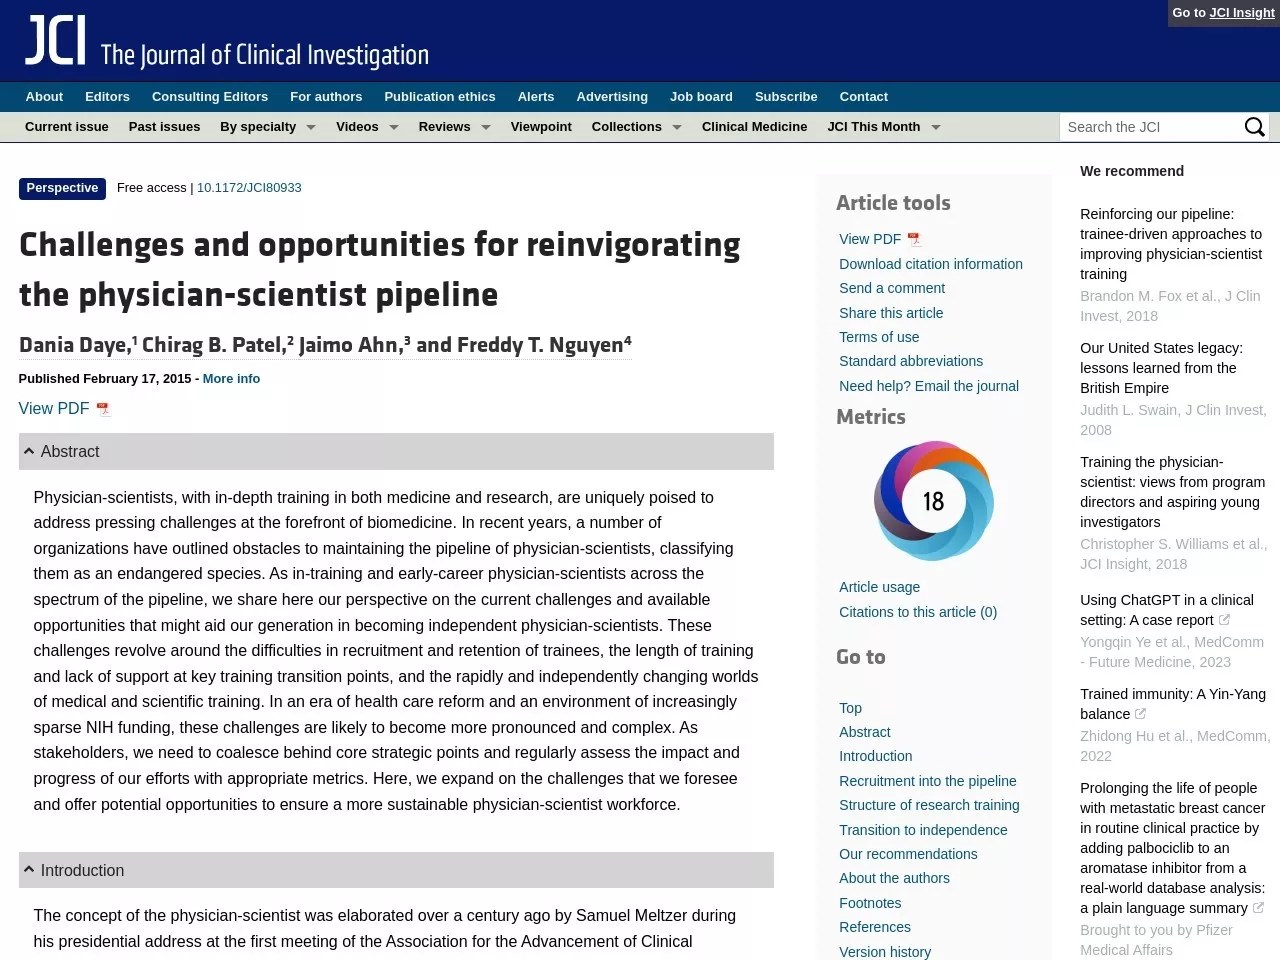The image size is (1280, 960).
Task: Jump to Our recommendations
Action: 908,854
